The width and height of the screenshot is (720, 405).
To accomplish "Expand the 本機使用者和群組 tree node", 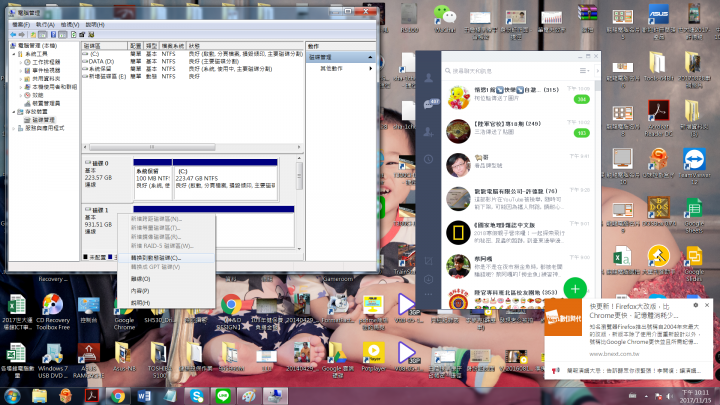I will 21,87.
